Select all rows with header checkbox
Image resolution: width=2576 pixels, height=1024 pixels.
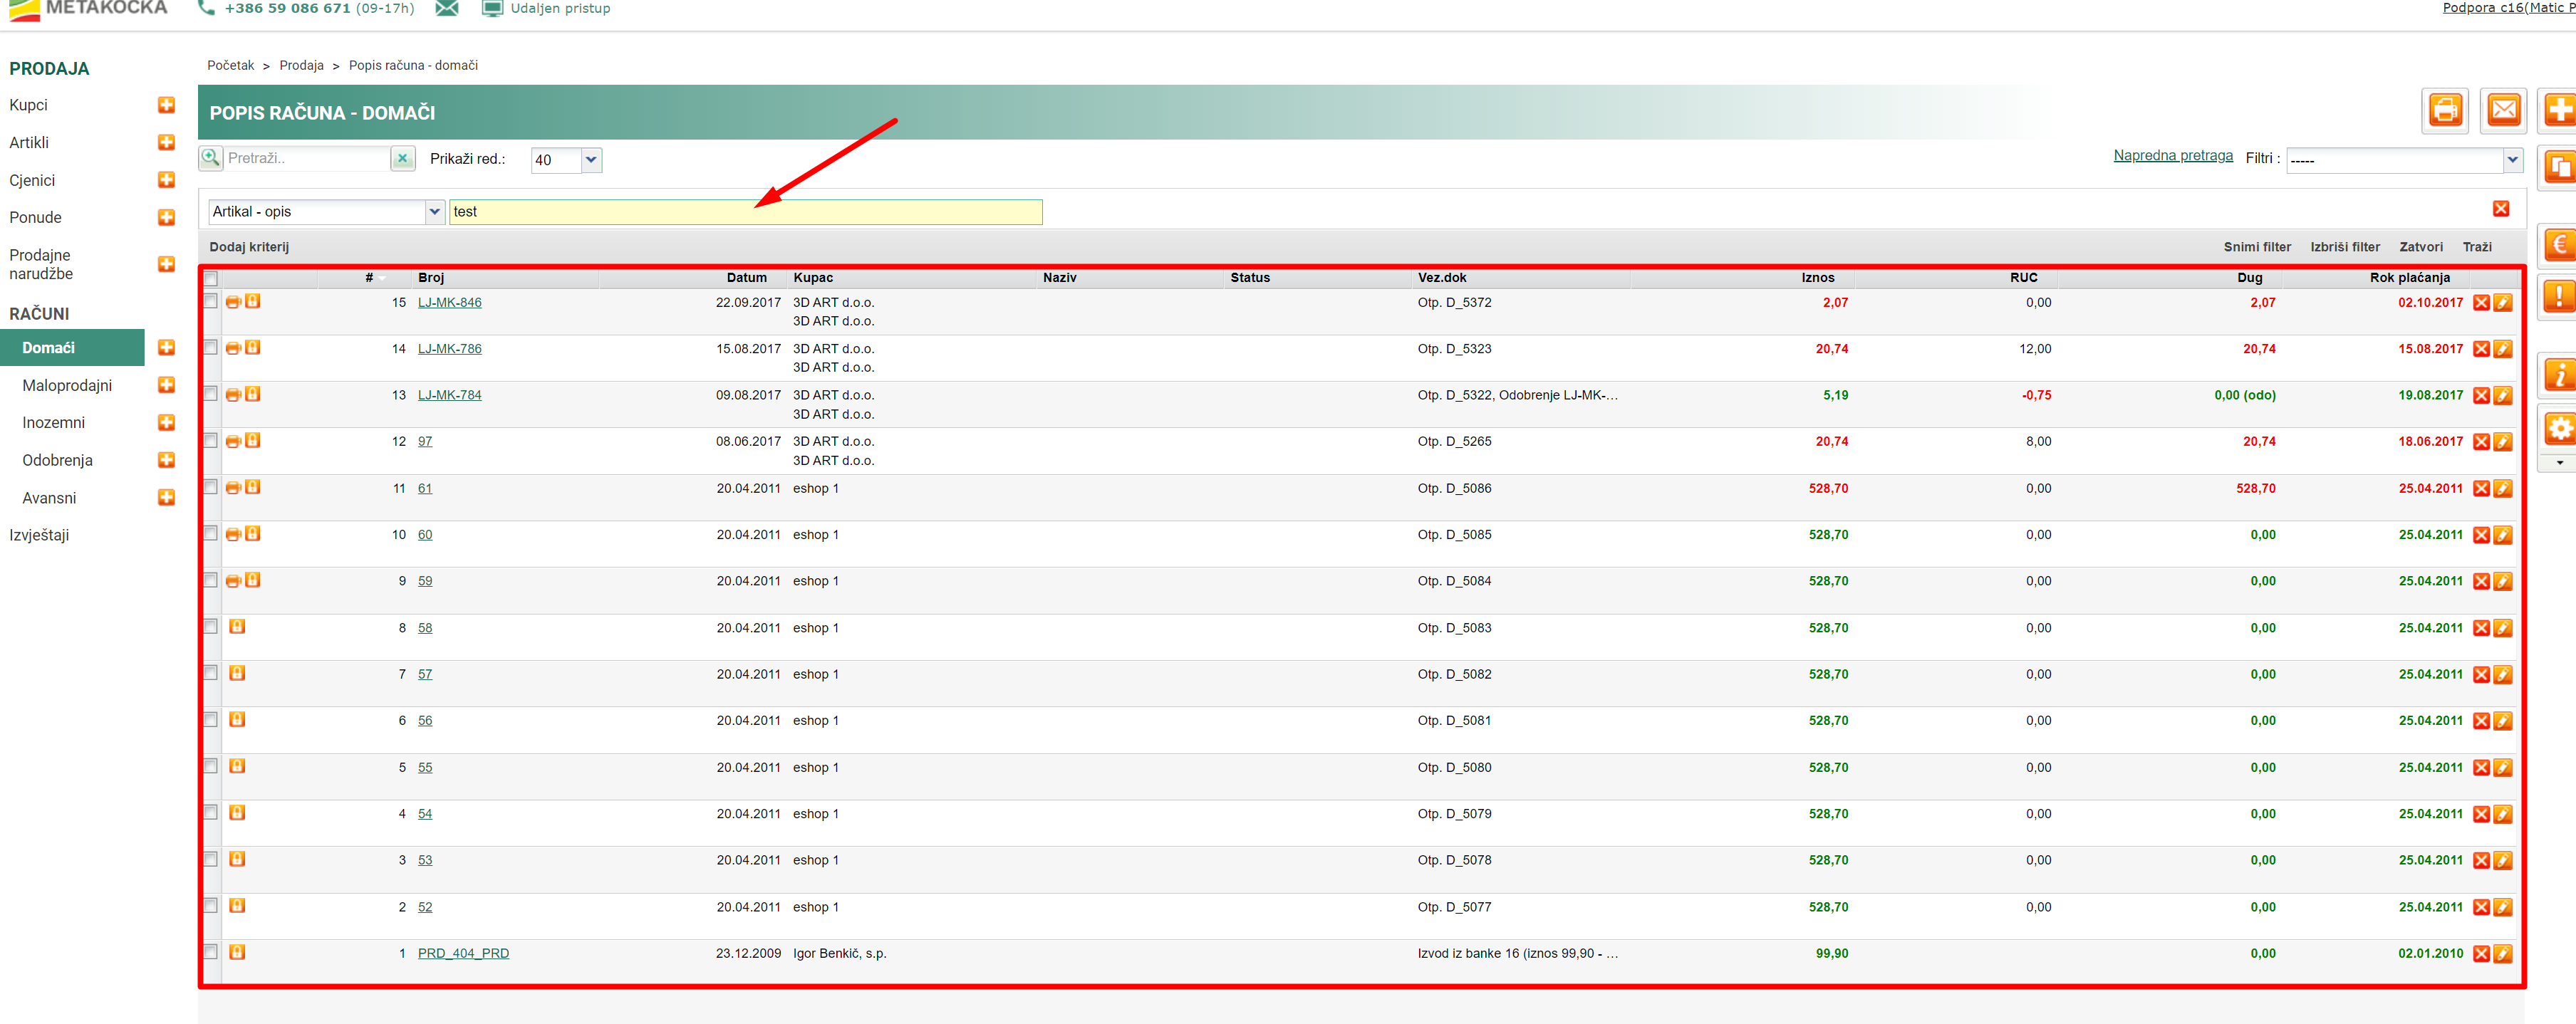(x=210, y=278)
